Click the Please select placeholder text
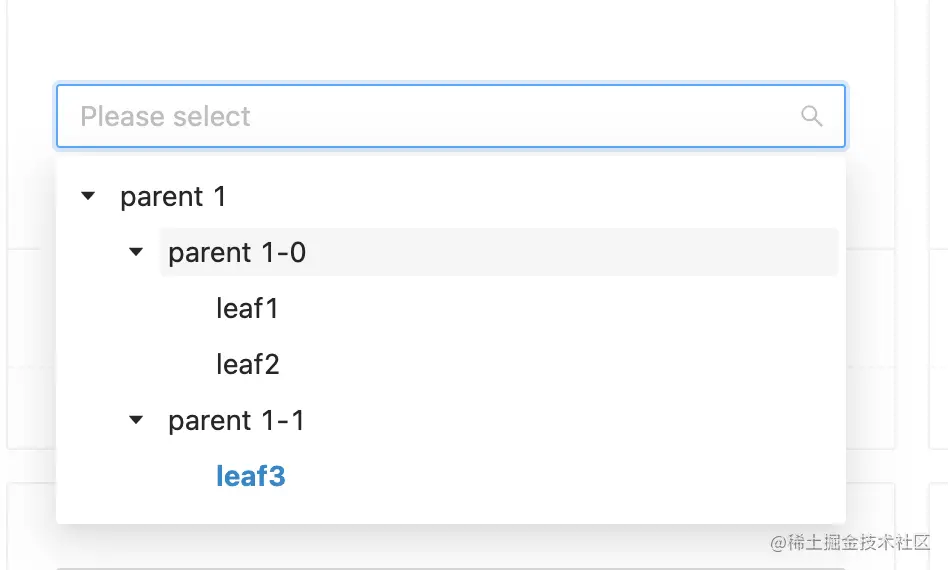948x570 pixels. (x=165, y=117)
